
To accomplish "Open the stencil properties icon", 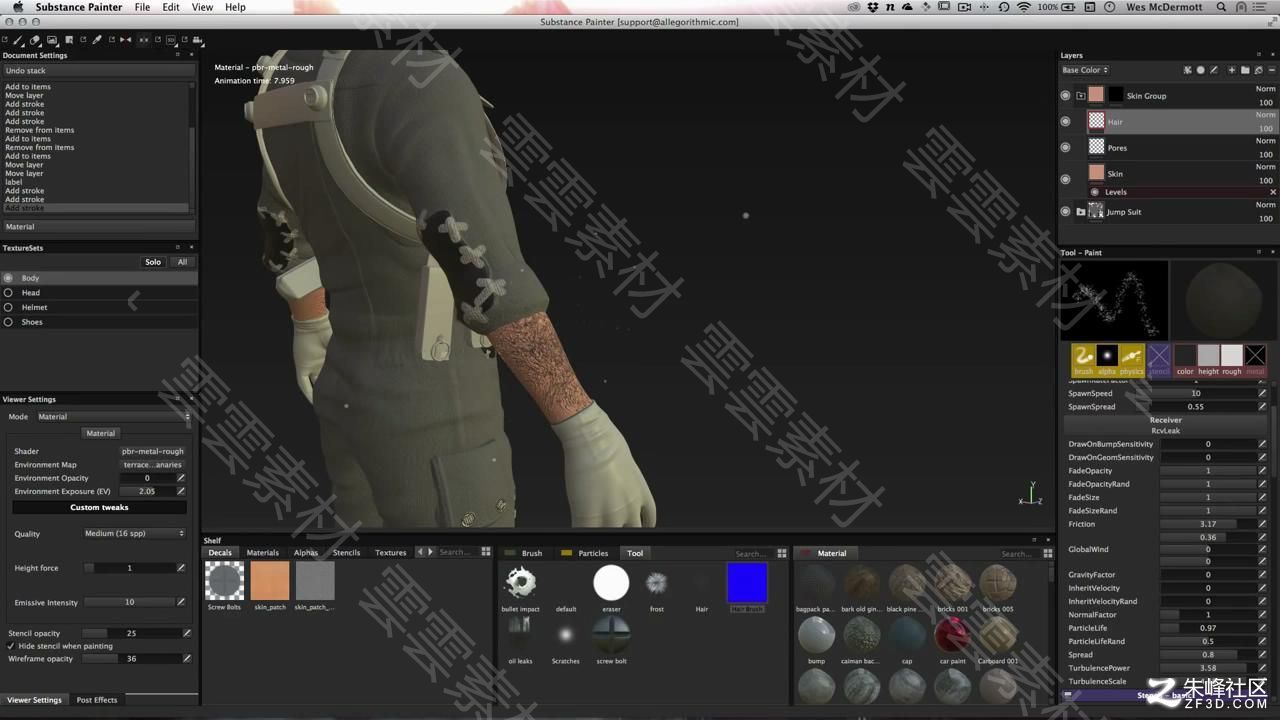I will [1158, 359].
